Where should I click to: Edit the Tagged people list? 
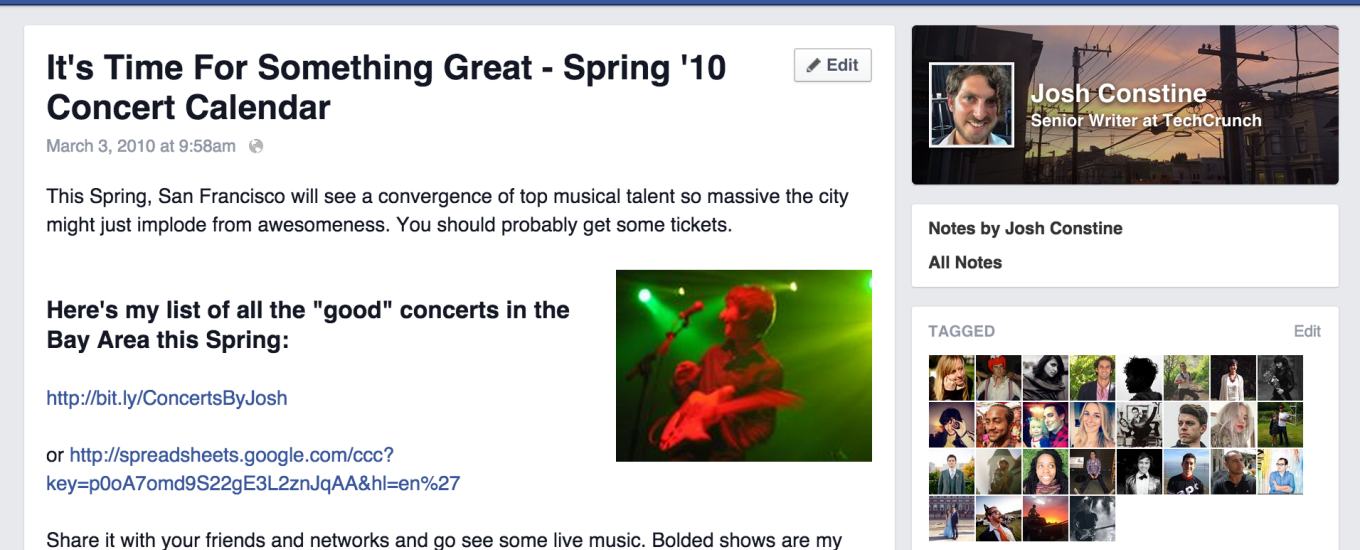click(x=1307, y=331)
